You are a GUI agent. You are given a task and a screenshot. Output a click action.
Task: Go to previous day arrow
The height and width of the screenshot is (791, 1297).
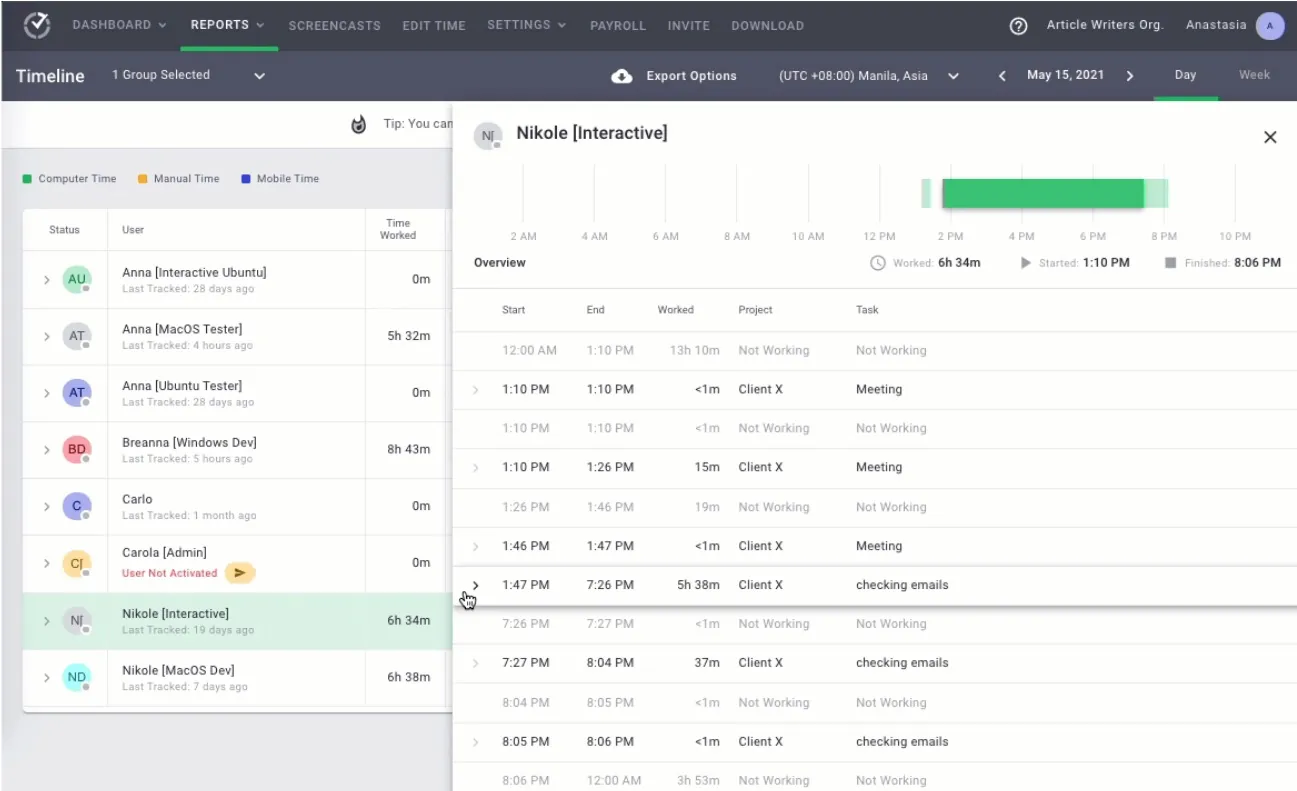coord(1002,76)
